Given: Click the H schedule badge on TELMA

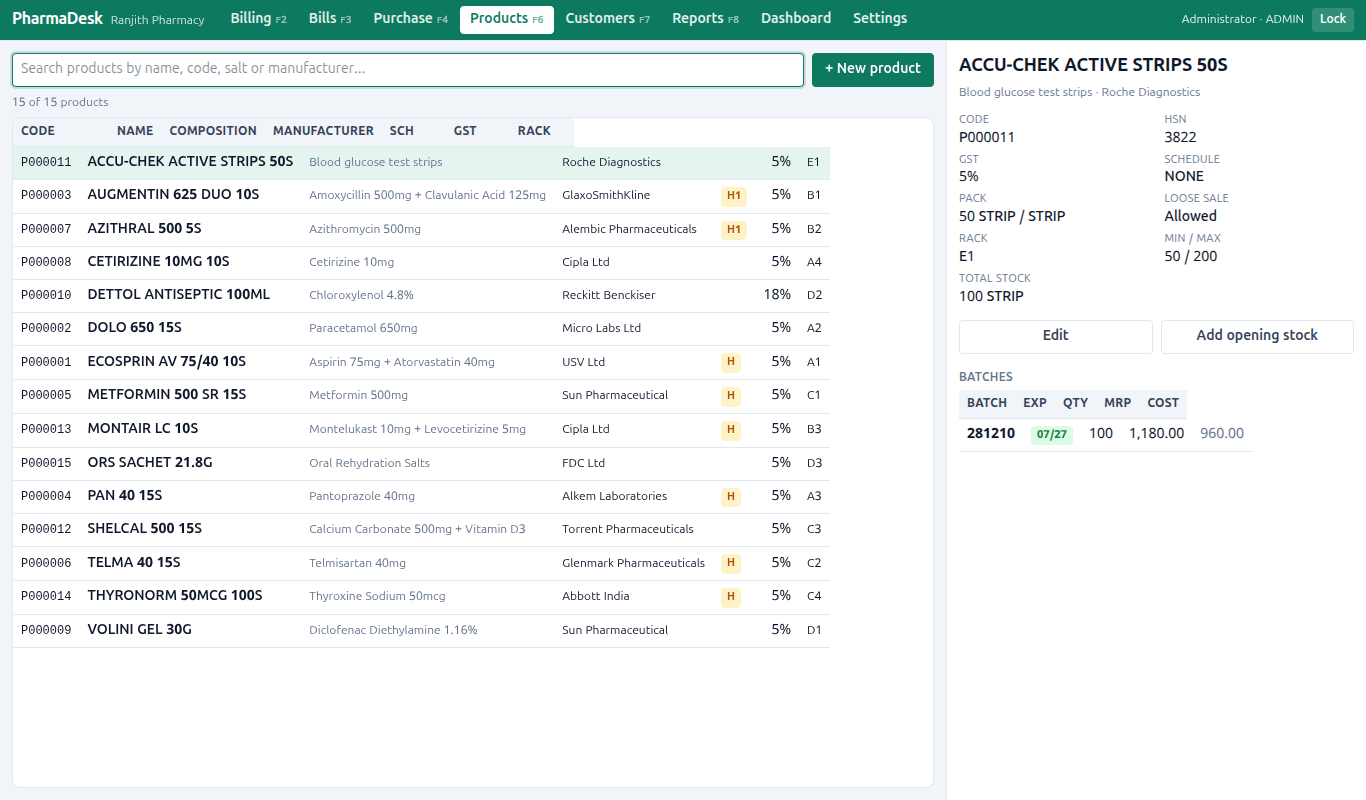Looking at the screenshot, I should [x=731, y=563].
